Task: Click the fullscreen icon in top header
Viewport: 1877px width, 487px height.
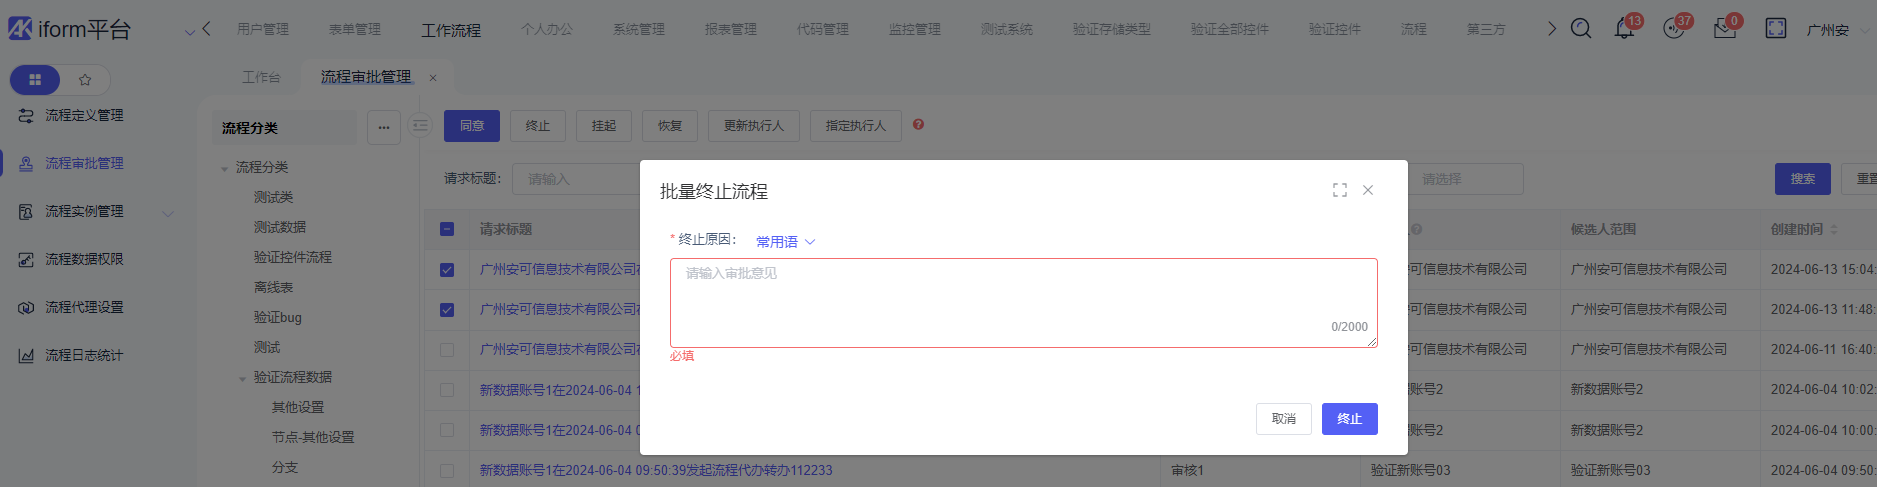Action: tap(1775, 29)
